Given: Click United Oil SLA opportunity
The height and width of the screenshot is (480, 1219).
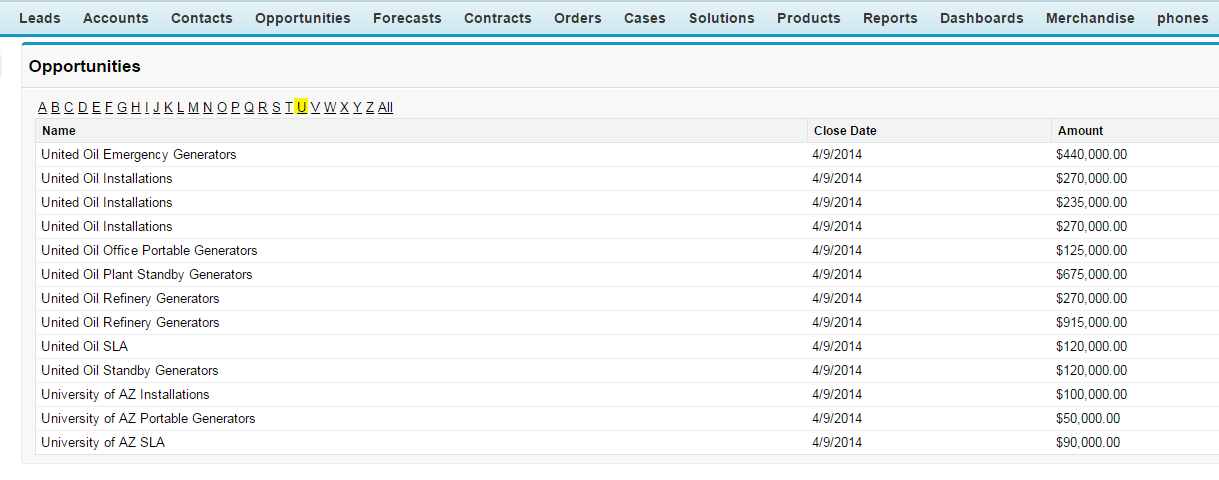Looking at the screenshot, I should 84,347.
